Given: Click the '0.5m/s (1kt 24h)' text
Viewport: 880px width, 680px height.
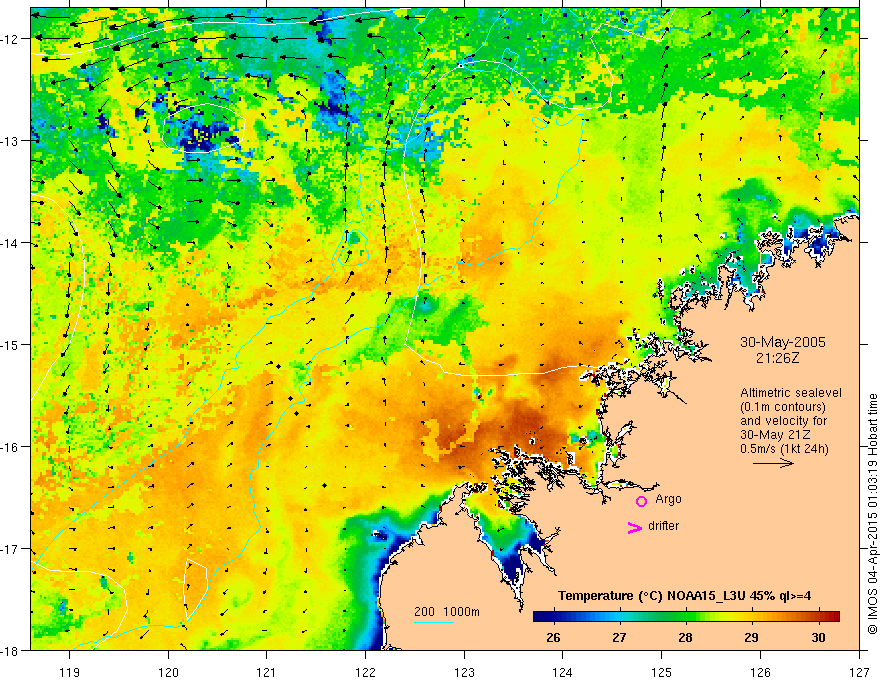Looking at the screenshot, I should click(x=784, y=449).
